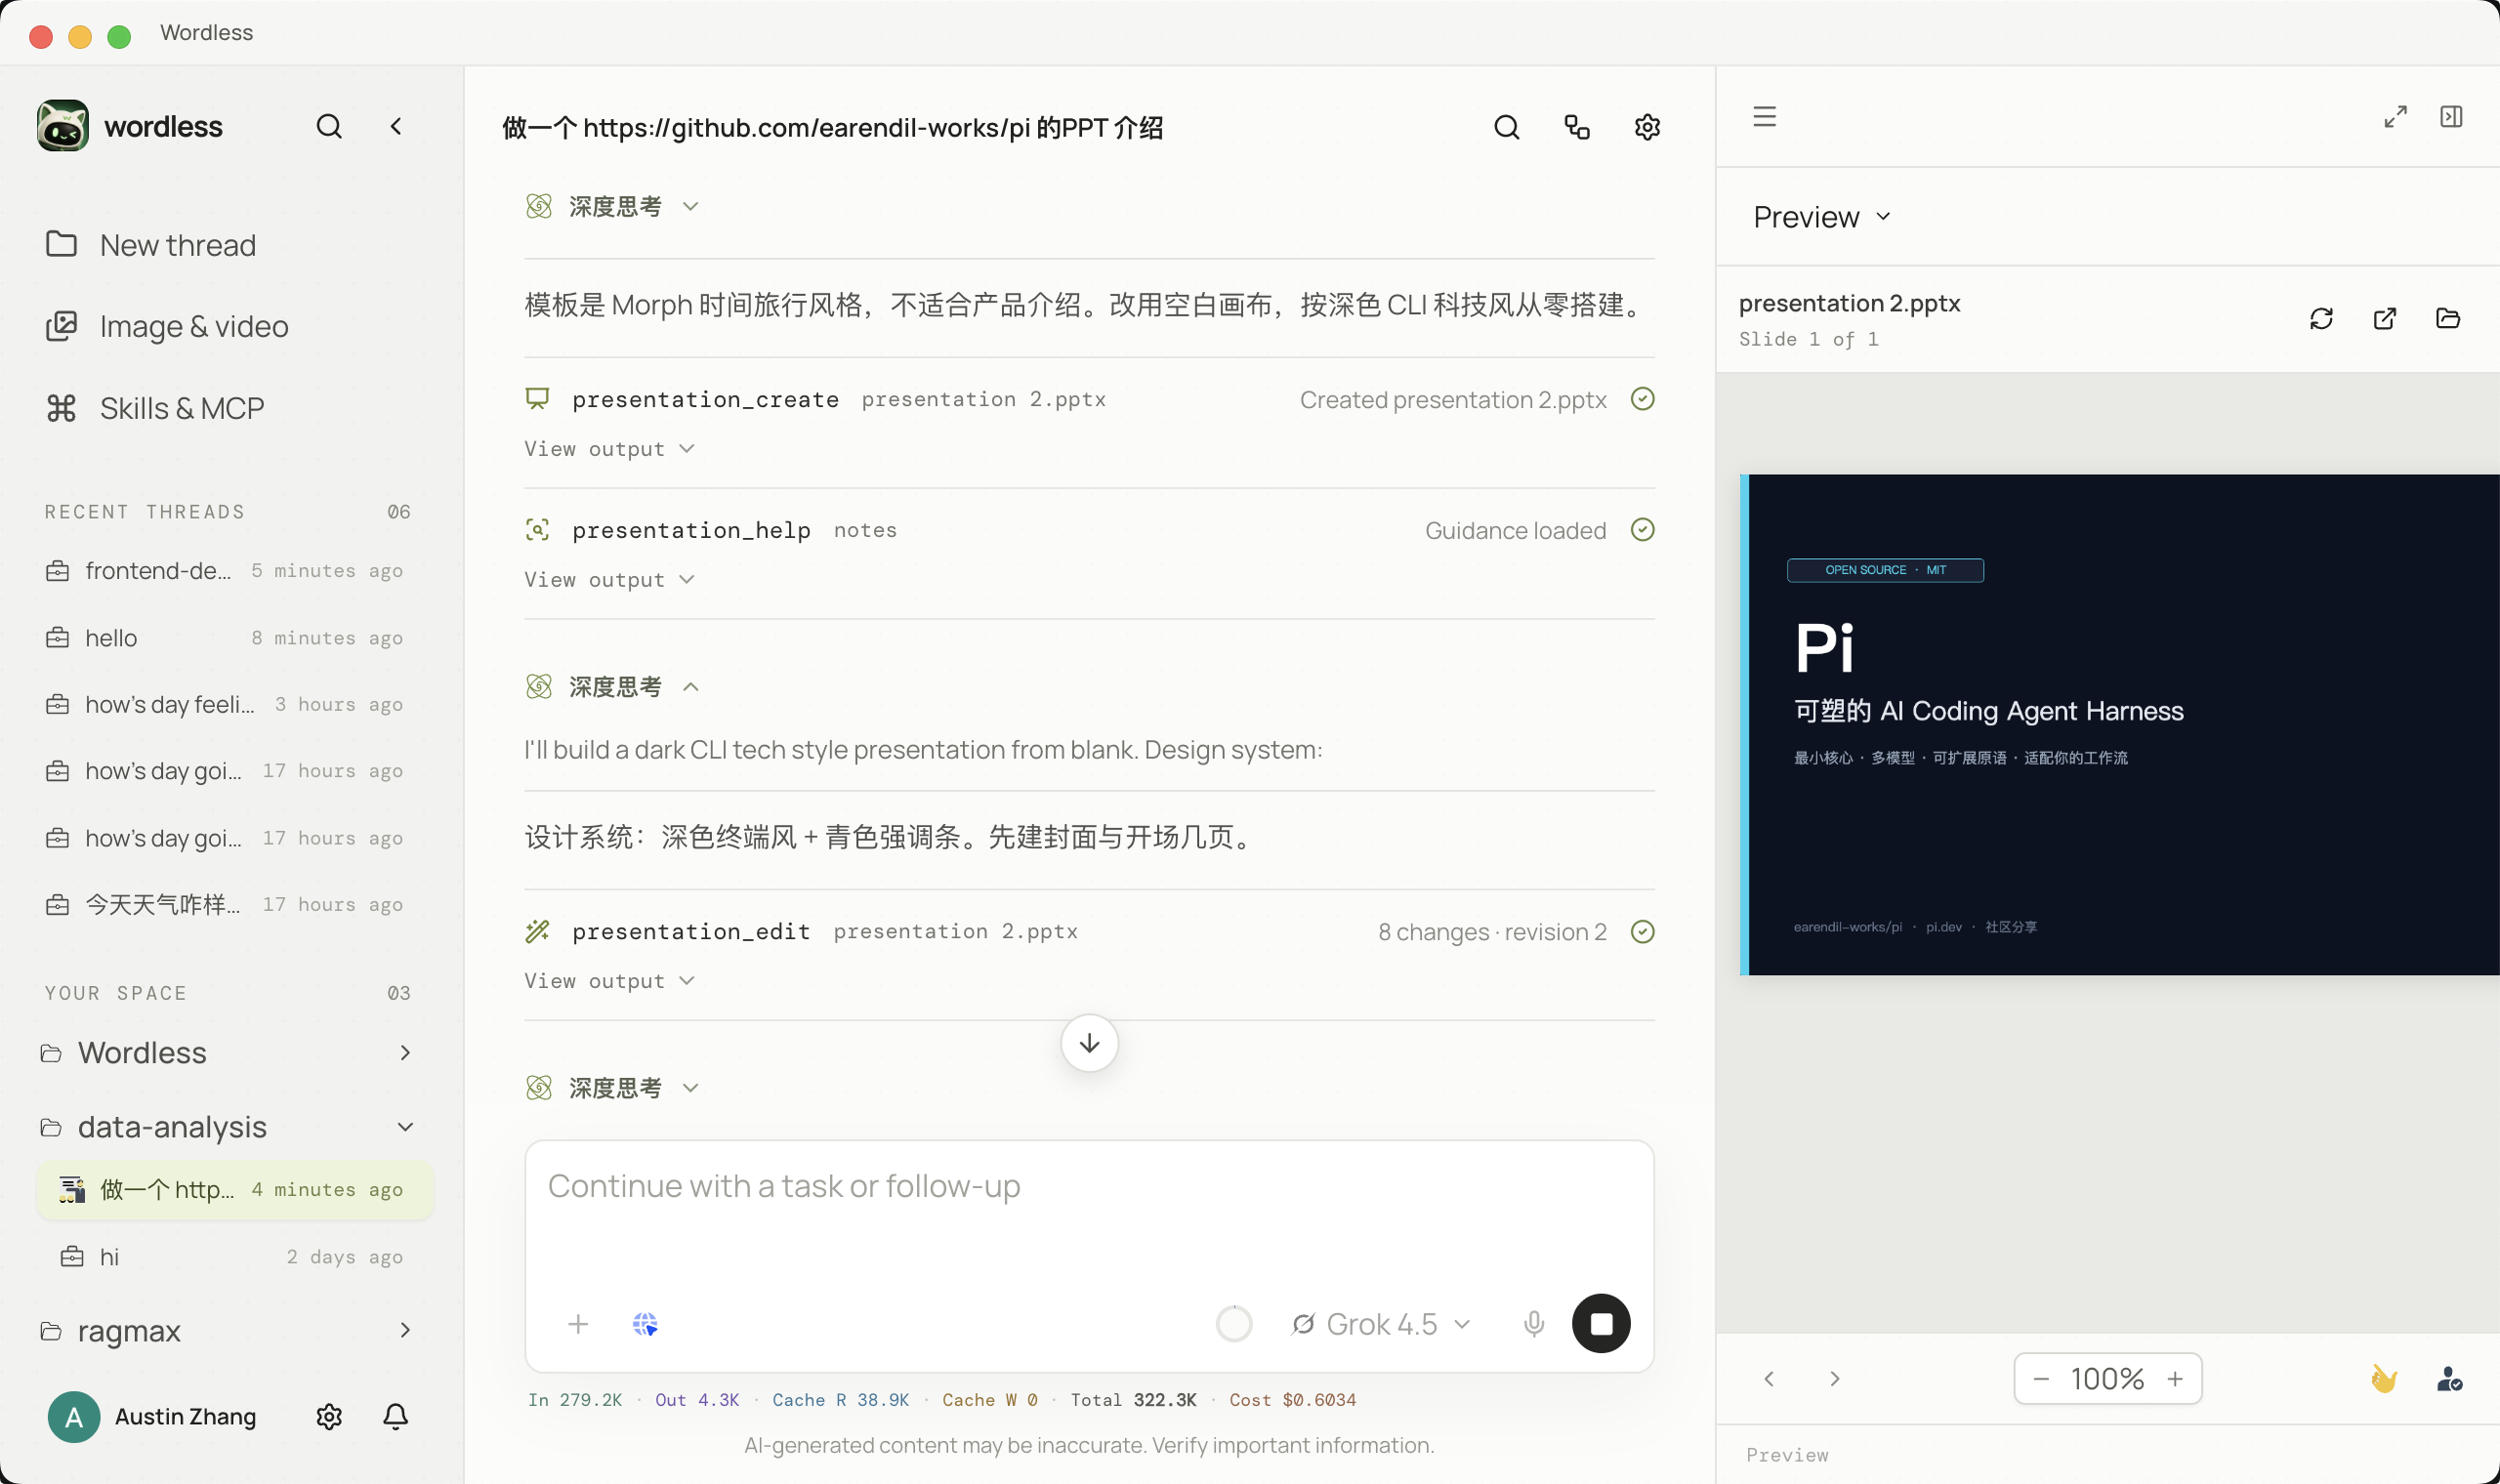Image resolution: width=2500 pixels, height=1484 pixels.
Task: Expand the Wordless space folder
Action: (x=226, y=1052)
